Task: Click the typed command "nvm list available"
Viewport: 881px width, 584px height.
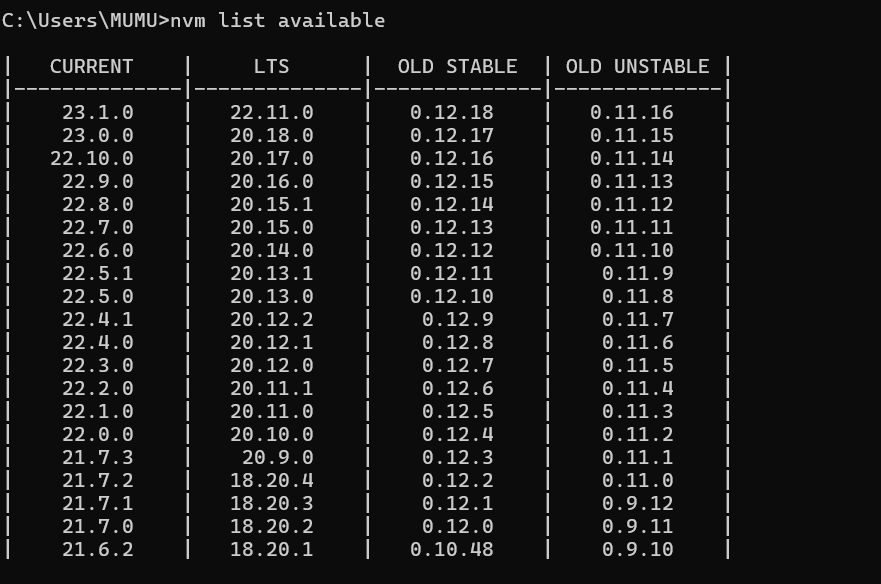Action: 277,20
